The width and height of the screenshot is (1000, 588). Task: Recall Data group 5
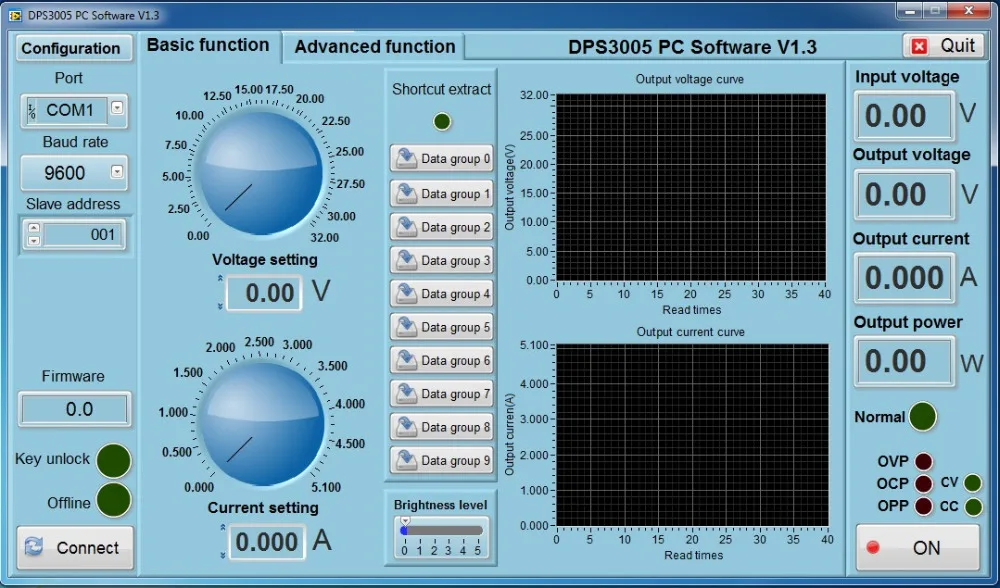[441, 327]
